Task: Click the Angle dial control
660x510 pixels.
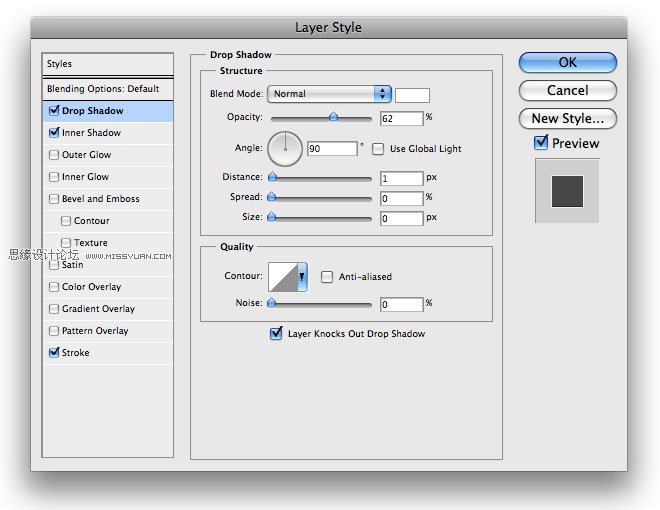Action: [x=285, y=149]
